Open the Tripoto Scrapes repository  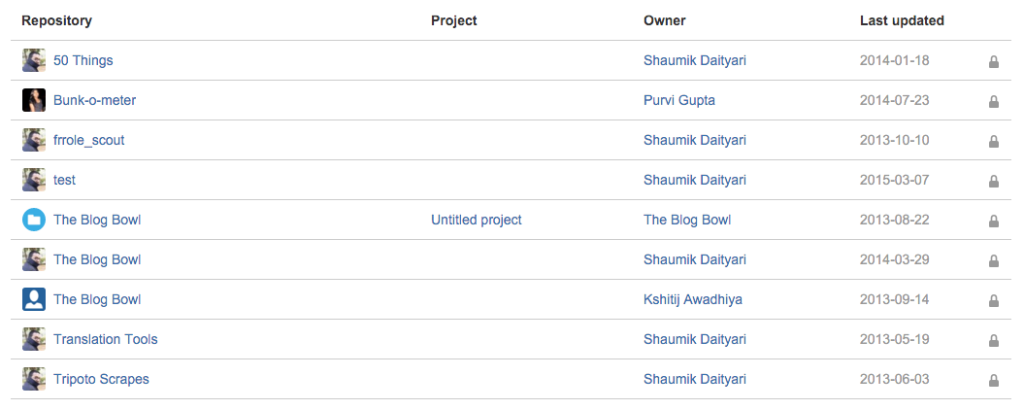pos(101,380)
